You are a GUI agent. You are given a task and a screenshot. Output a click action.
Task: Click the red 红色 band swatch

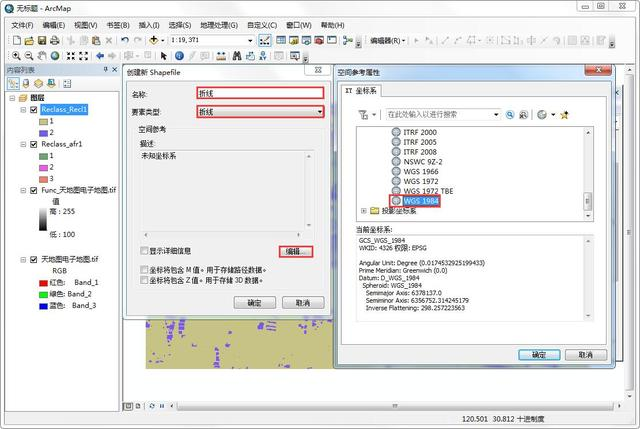pos(43,283)
